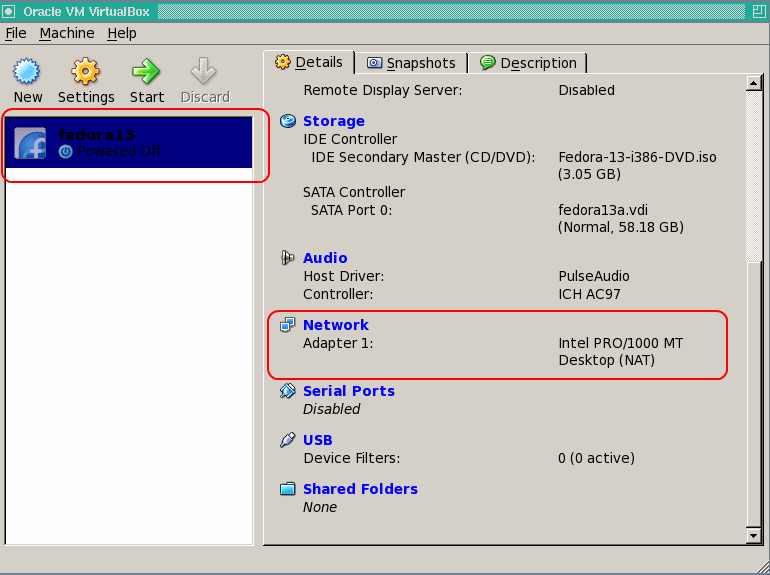Viewport: 770px width, 575px height.
Task: Click the New virtual machine icon
Action: pos(27,72)
